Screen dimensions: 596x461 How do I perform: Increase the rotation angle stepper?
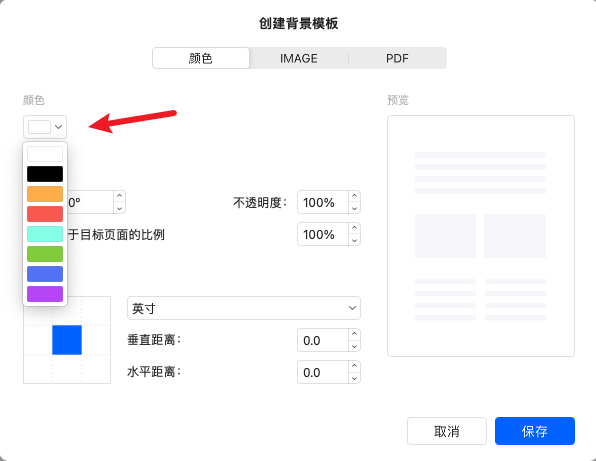coord(119,196)
